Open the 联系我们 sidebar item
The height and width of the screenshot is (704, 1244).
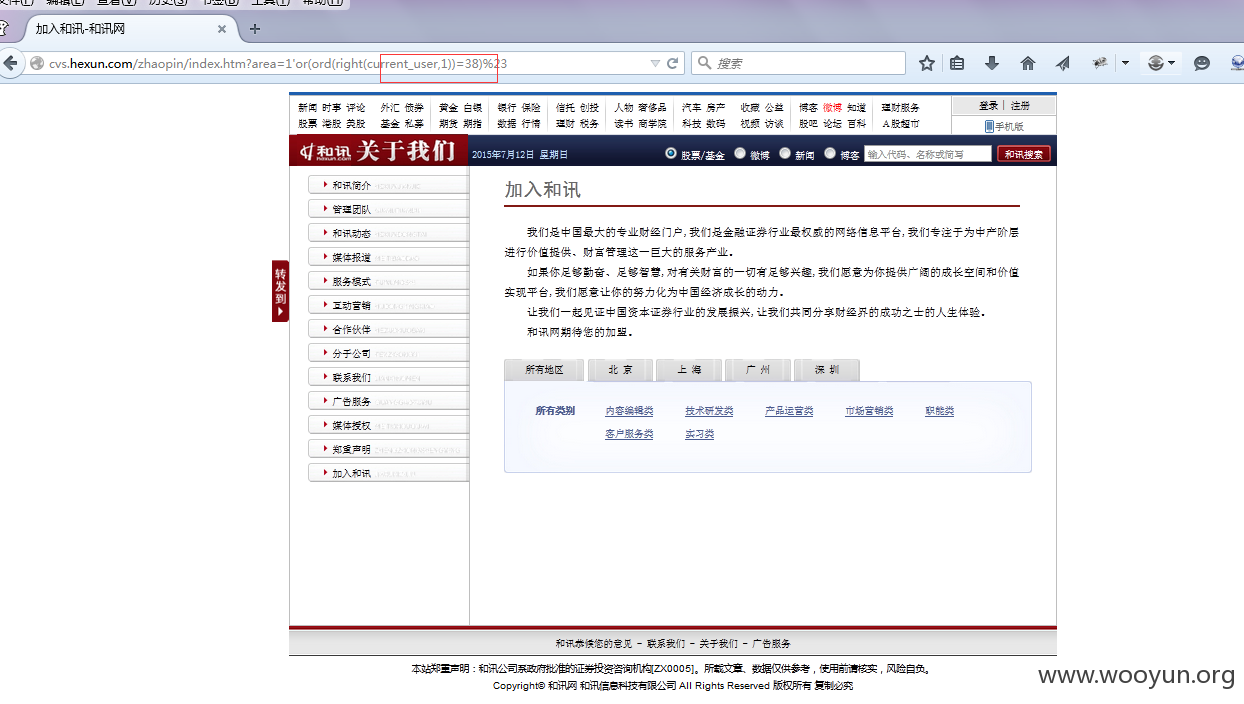pos(389,377)
